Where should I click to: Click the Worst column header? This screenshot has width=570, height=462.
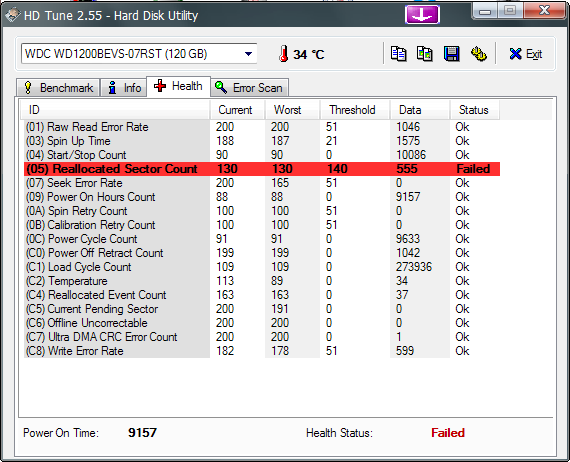(292, 110)
